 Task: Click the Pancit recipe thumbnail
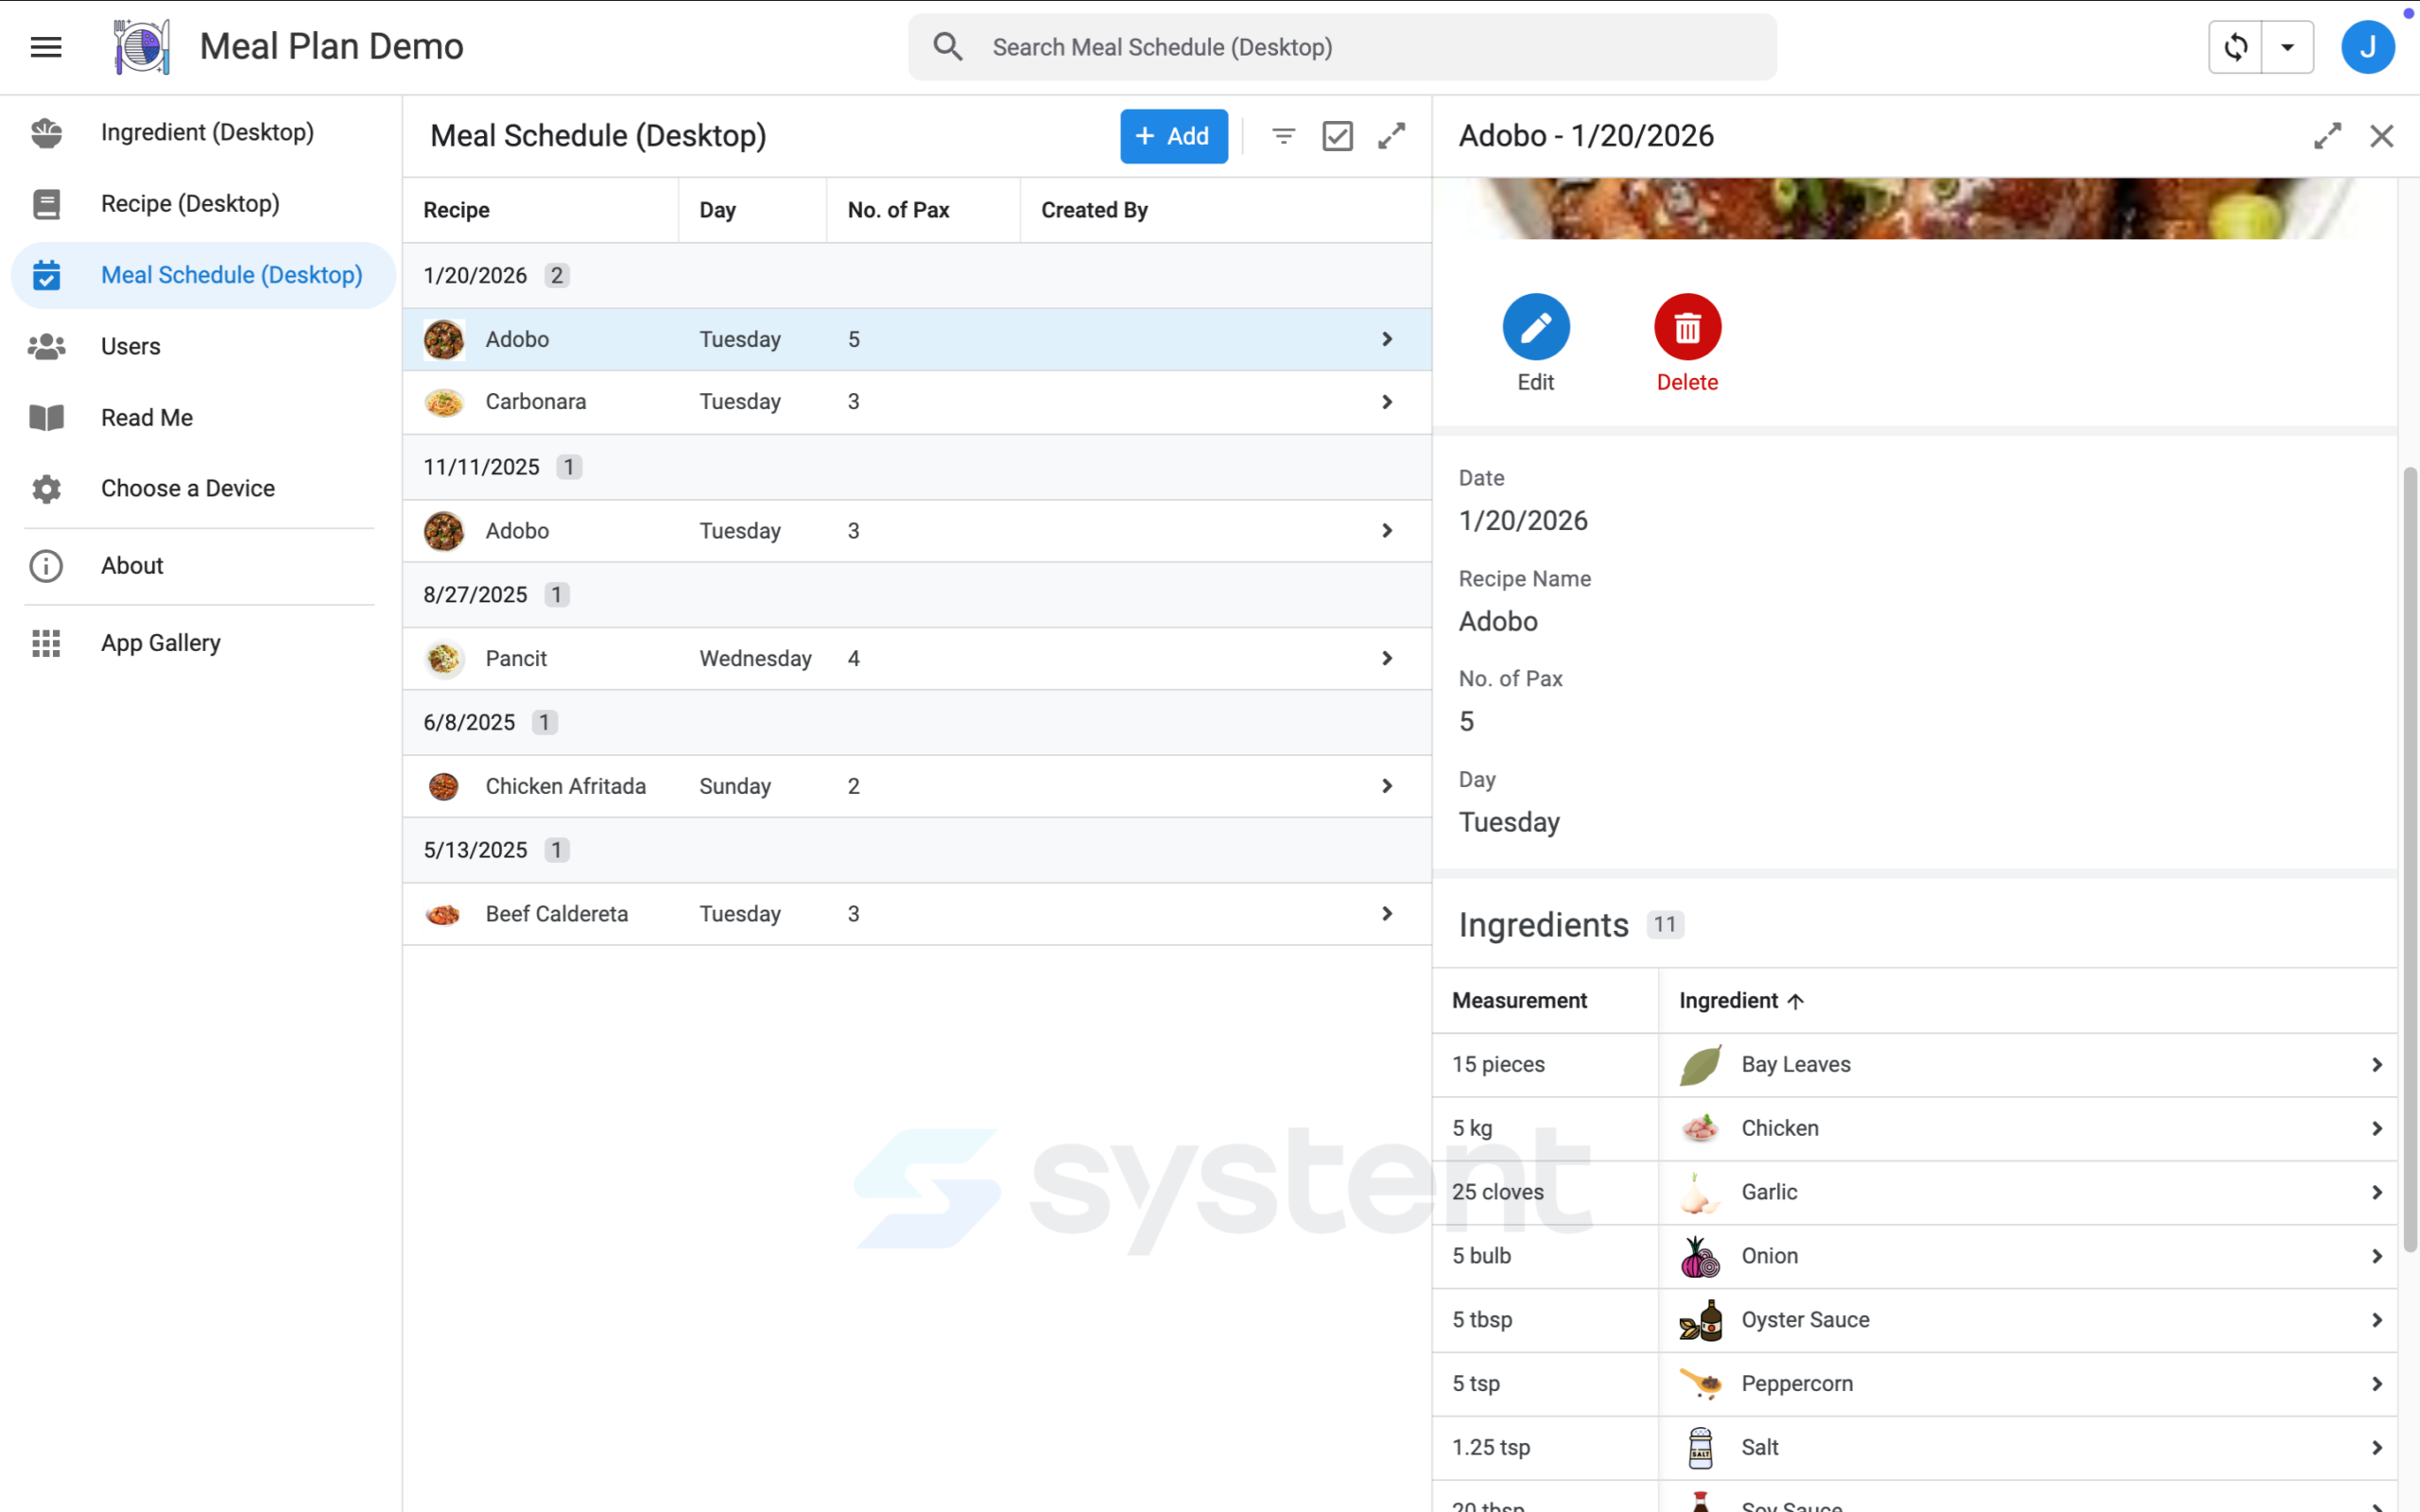[x=444, y=658]
